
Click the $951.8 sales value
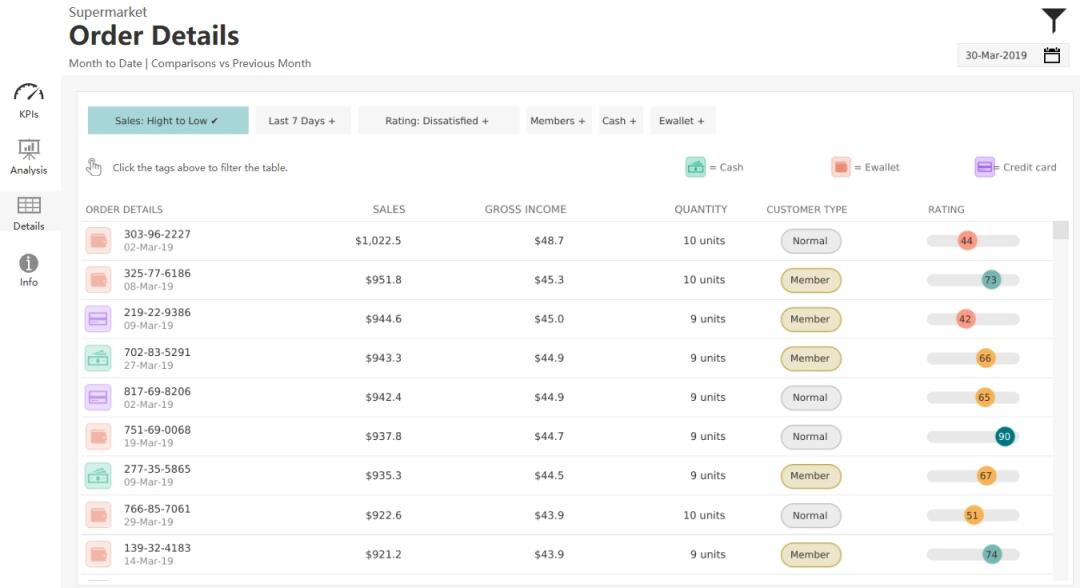tap(383, 280)
